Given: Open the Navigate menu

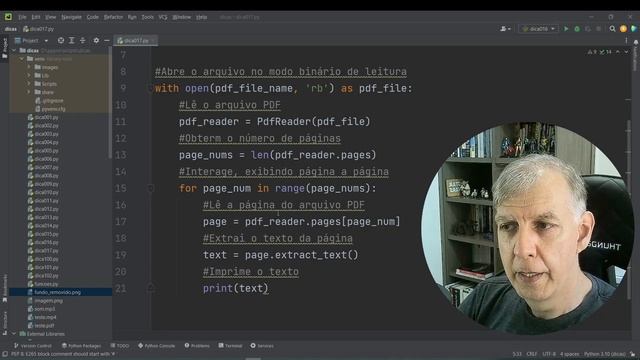Looking at the screenshot, I should (71, 17).
